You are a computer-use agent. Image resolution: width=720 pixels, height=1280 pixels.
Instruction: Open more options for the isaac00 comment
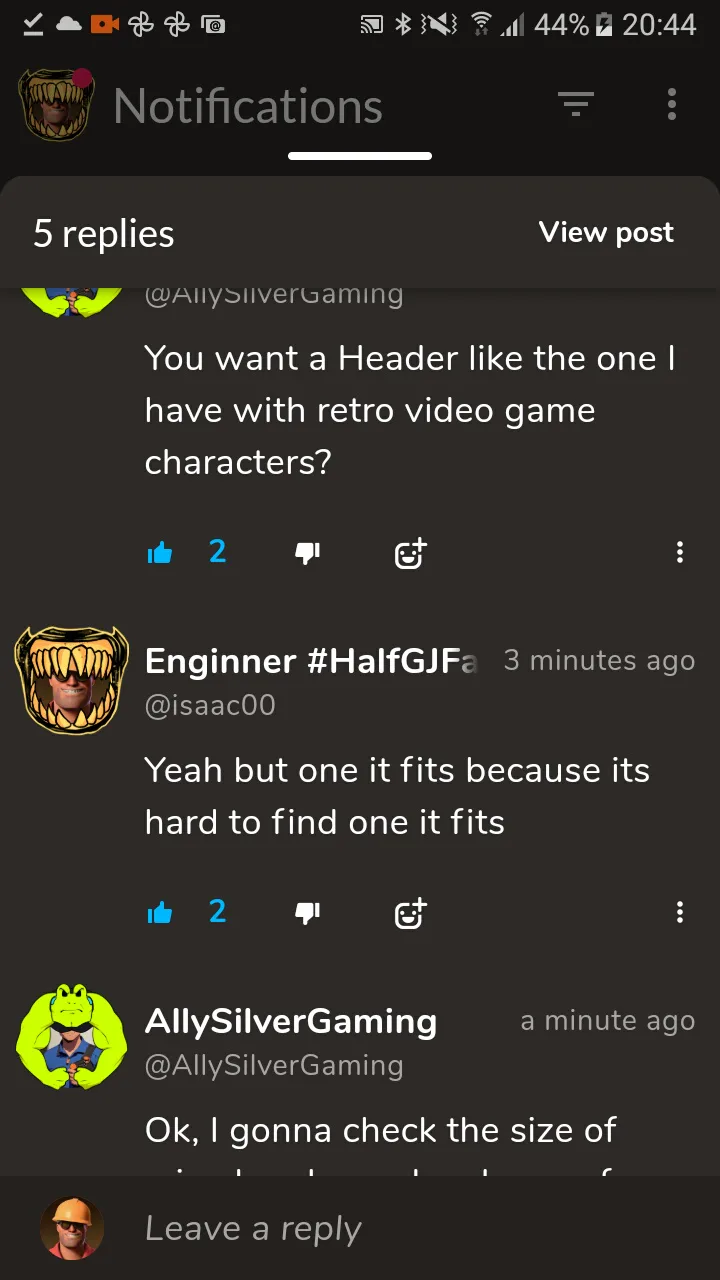click(680, 912)
